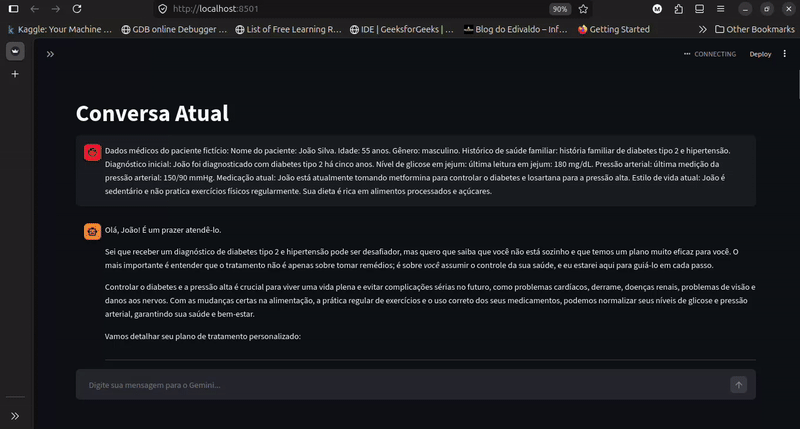Click the CONNECTING status indicator
The image size is (800, 429).
pyautogui.click(x=710, y=54)
